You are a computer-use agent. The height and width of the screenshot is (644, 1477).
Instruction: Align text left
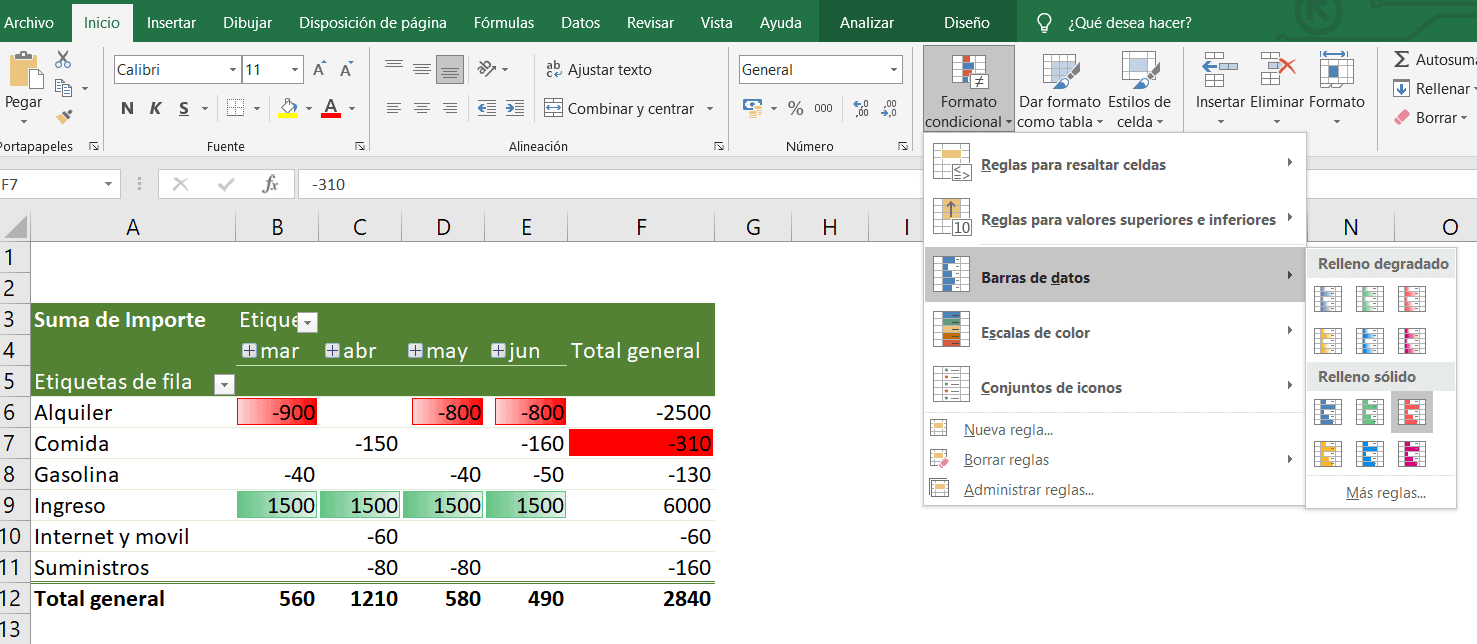point(394,108)
